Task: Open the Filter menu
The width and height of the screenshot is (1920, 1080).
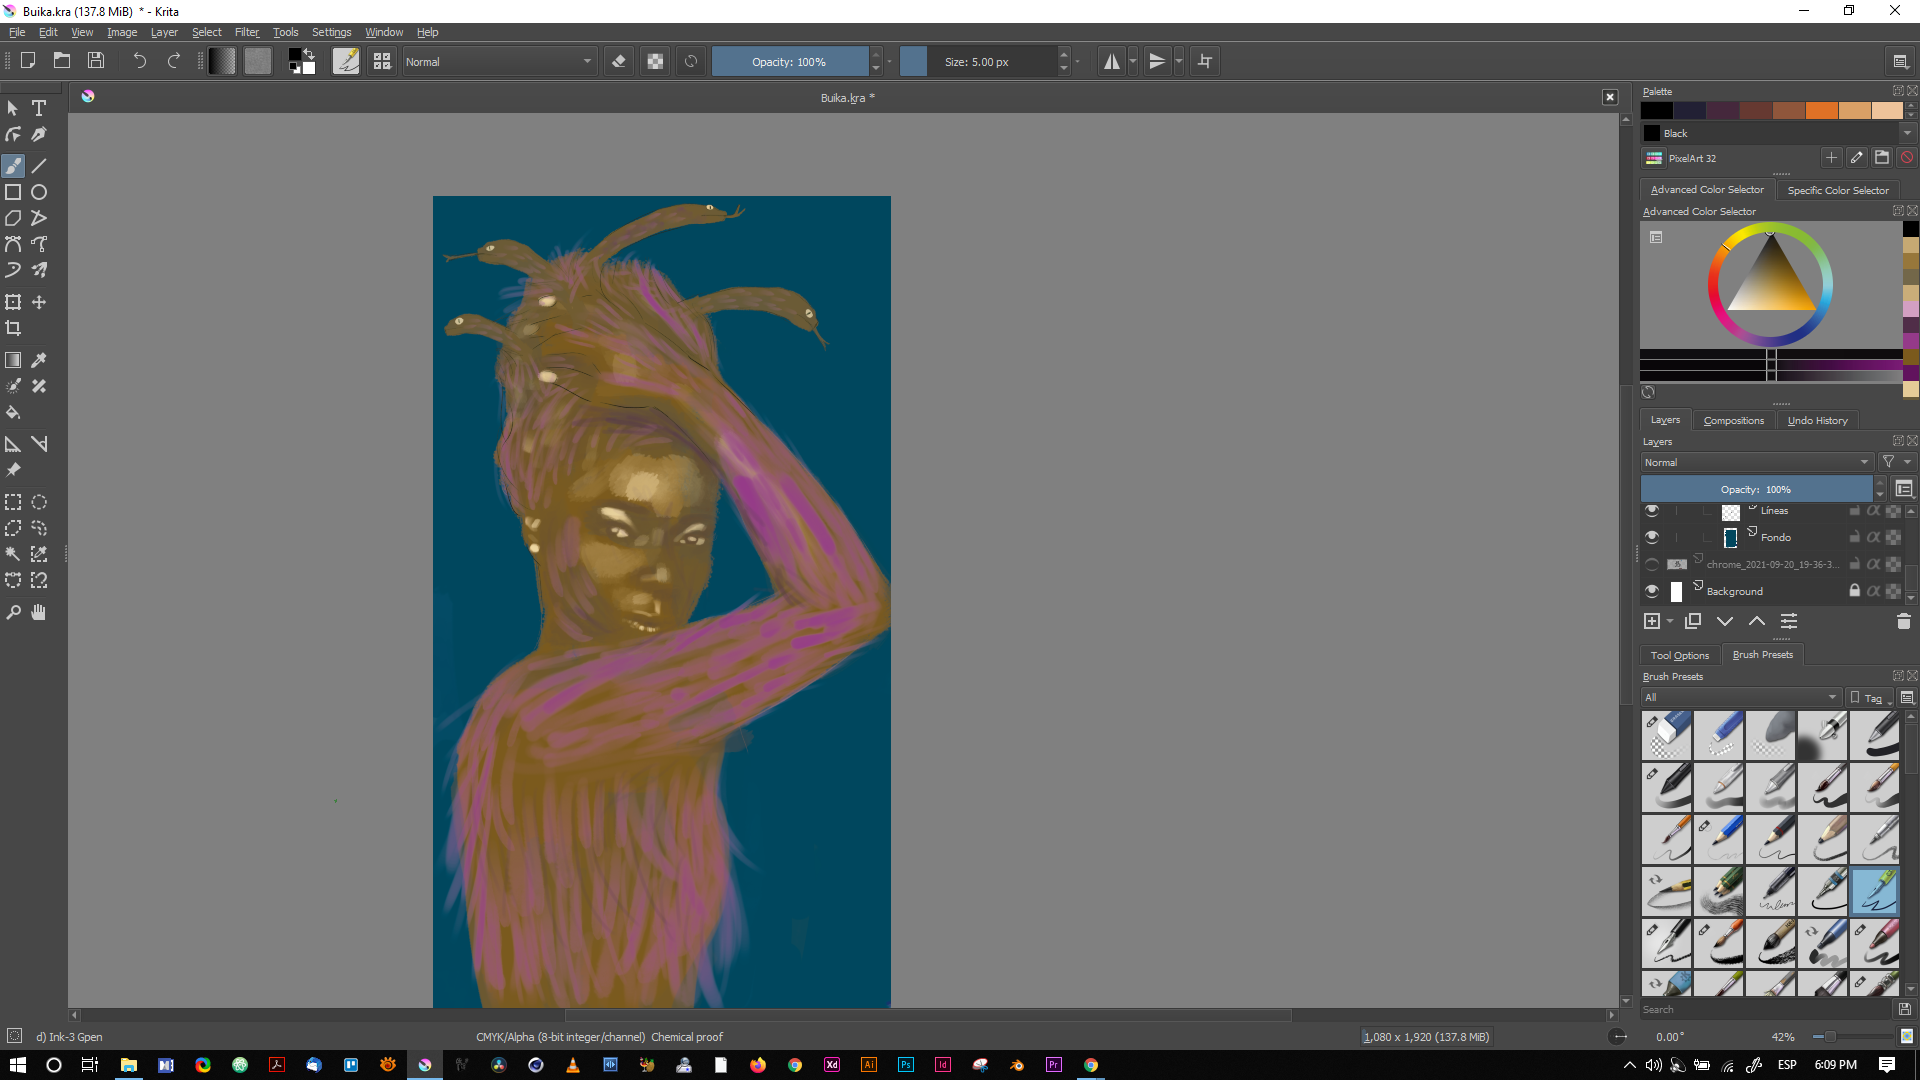Action: (247, 32)
